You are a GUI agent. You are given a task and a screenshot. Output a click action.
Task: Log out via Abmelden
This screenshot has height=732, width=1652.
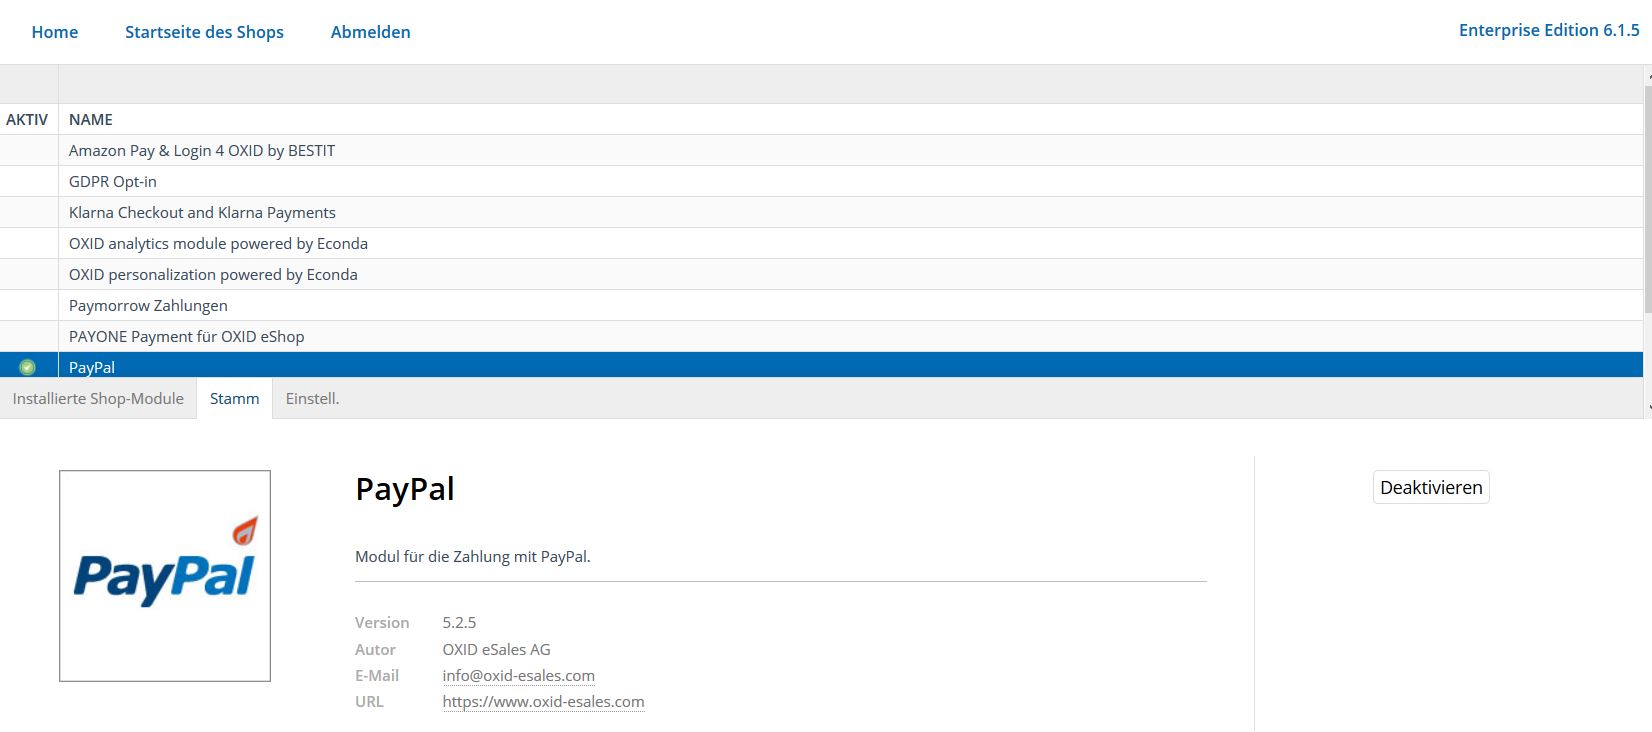click(370, 32)
